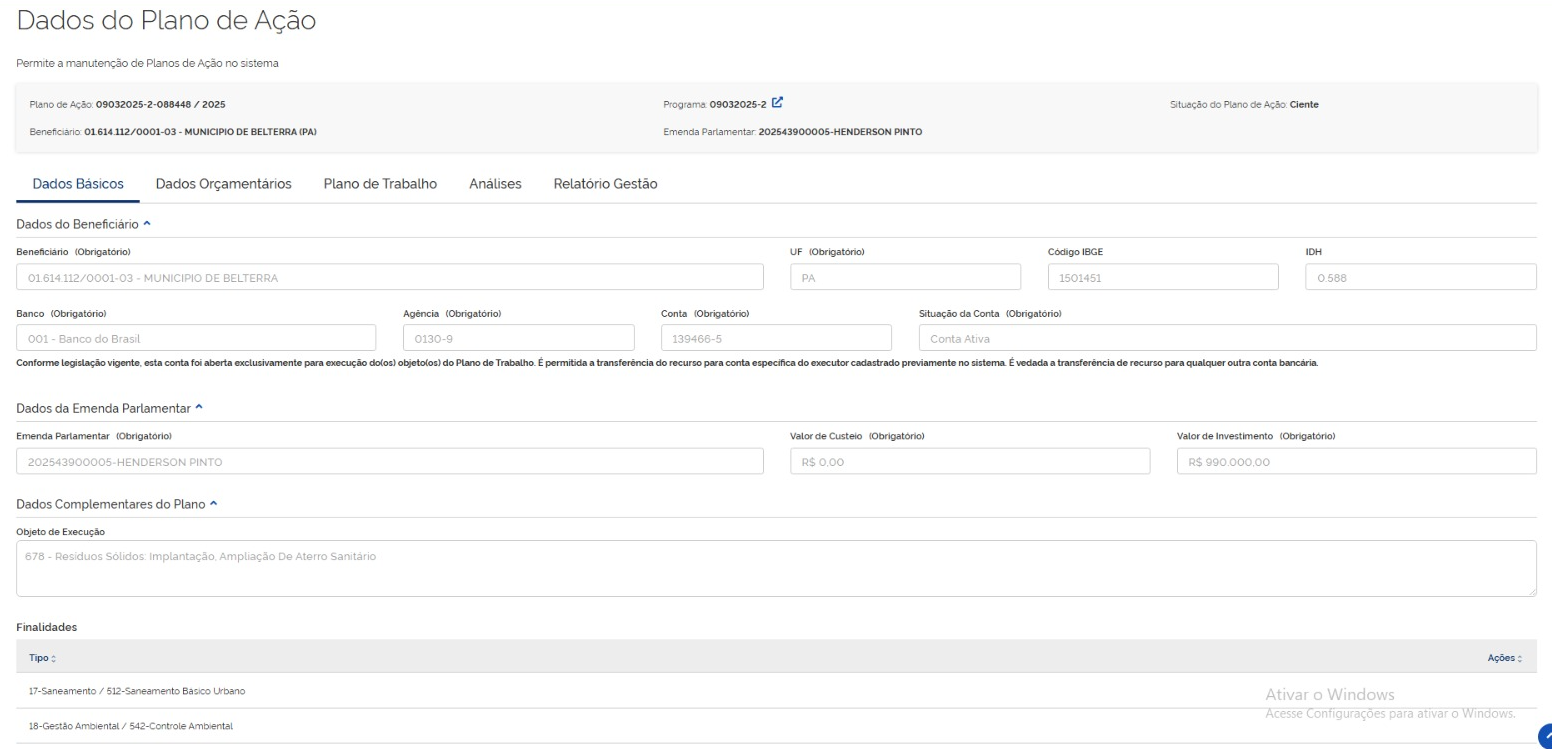1552x749 pixels.
Task: Click the Banco field showing Banco do Brasil
Action: tap(196, 338)
